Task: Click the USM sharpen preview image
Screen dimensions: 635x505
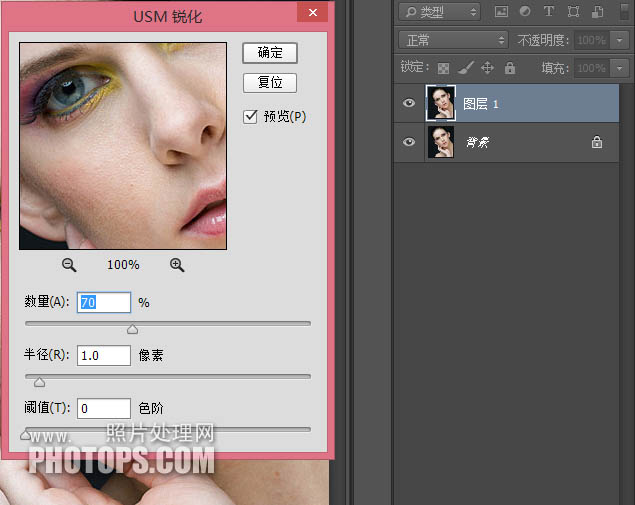Action: pos(123,146)
